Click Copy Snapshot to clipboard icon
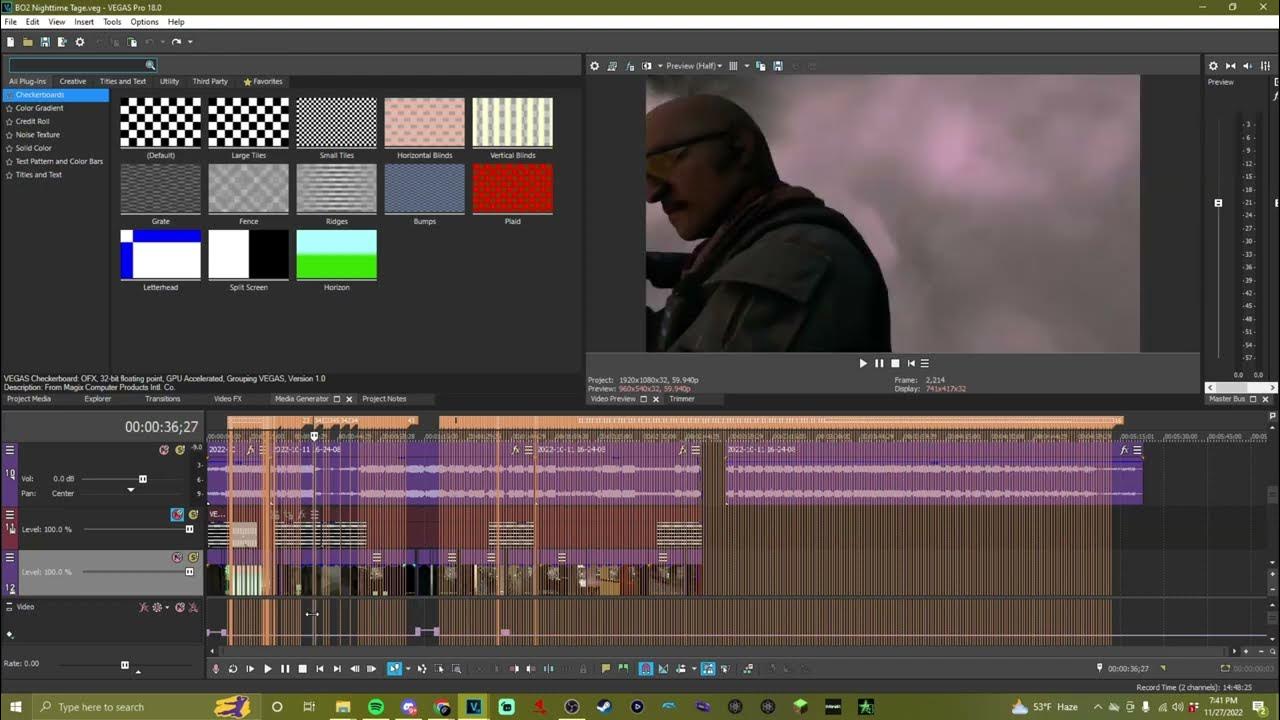The height and width of the screenshot is (720, 1280). tap(761, 66)
